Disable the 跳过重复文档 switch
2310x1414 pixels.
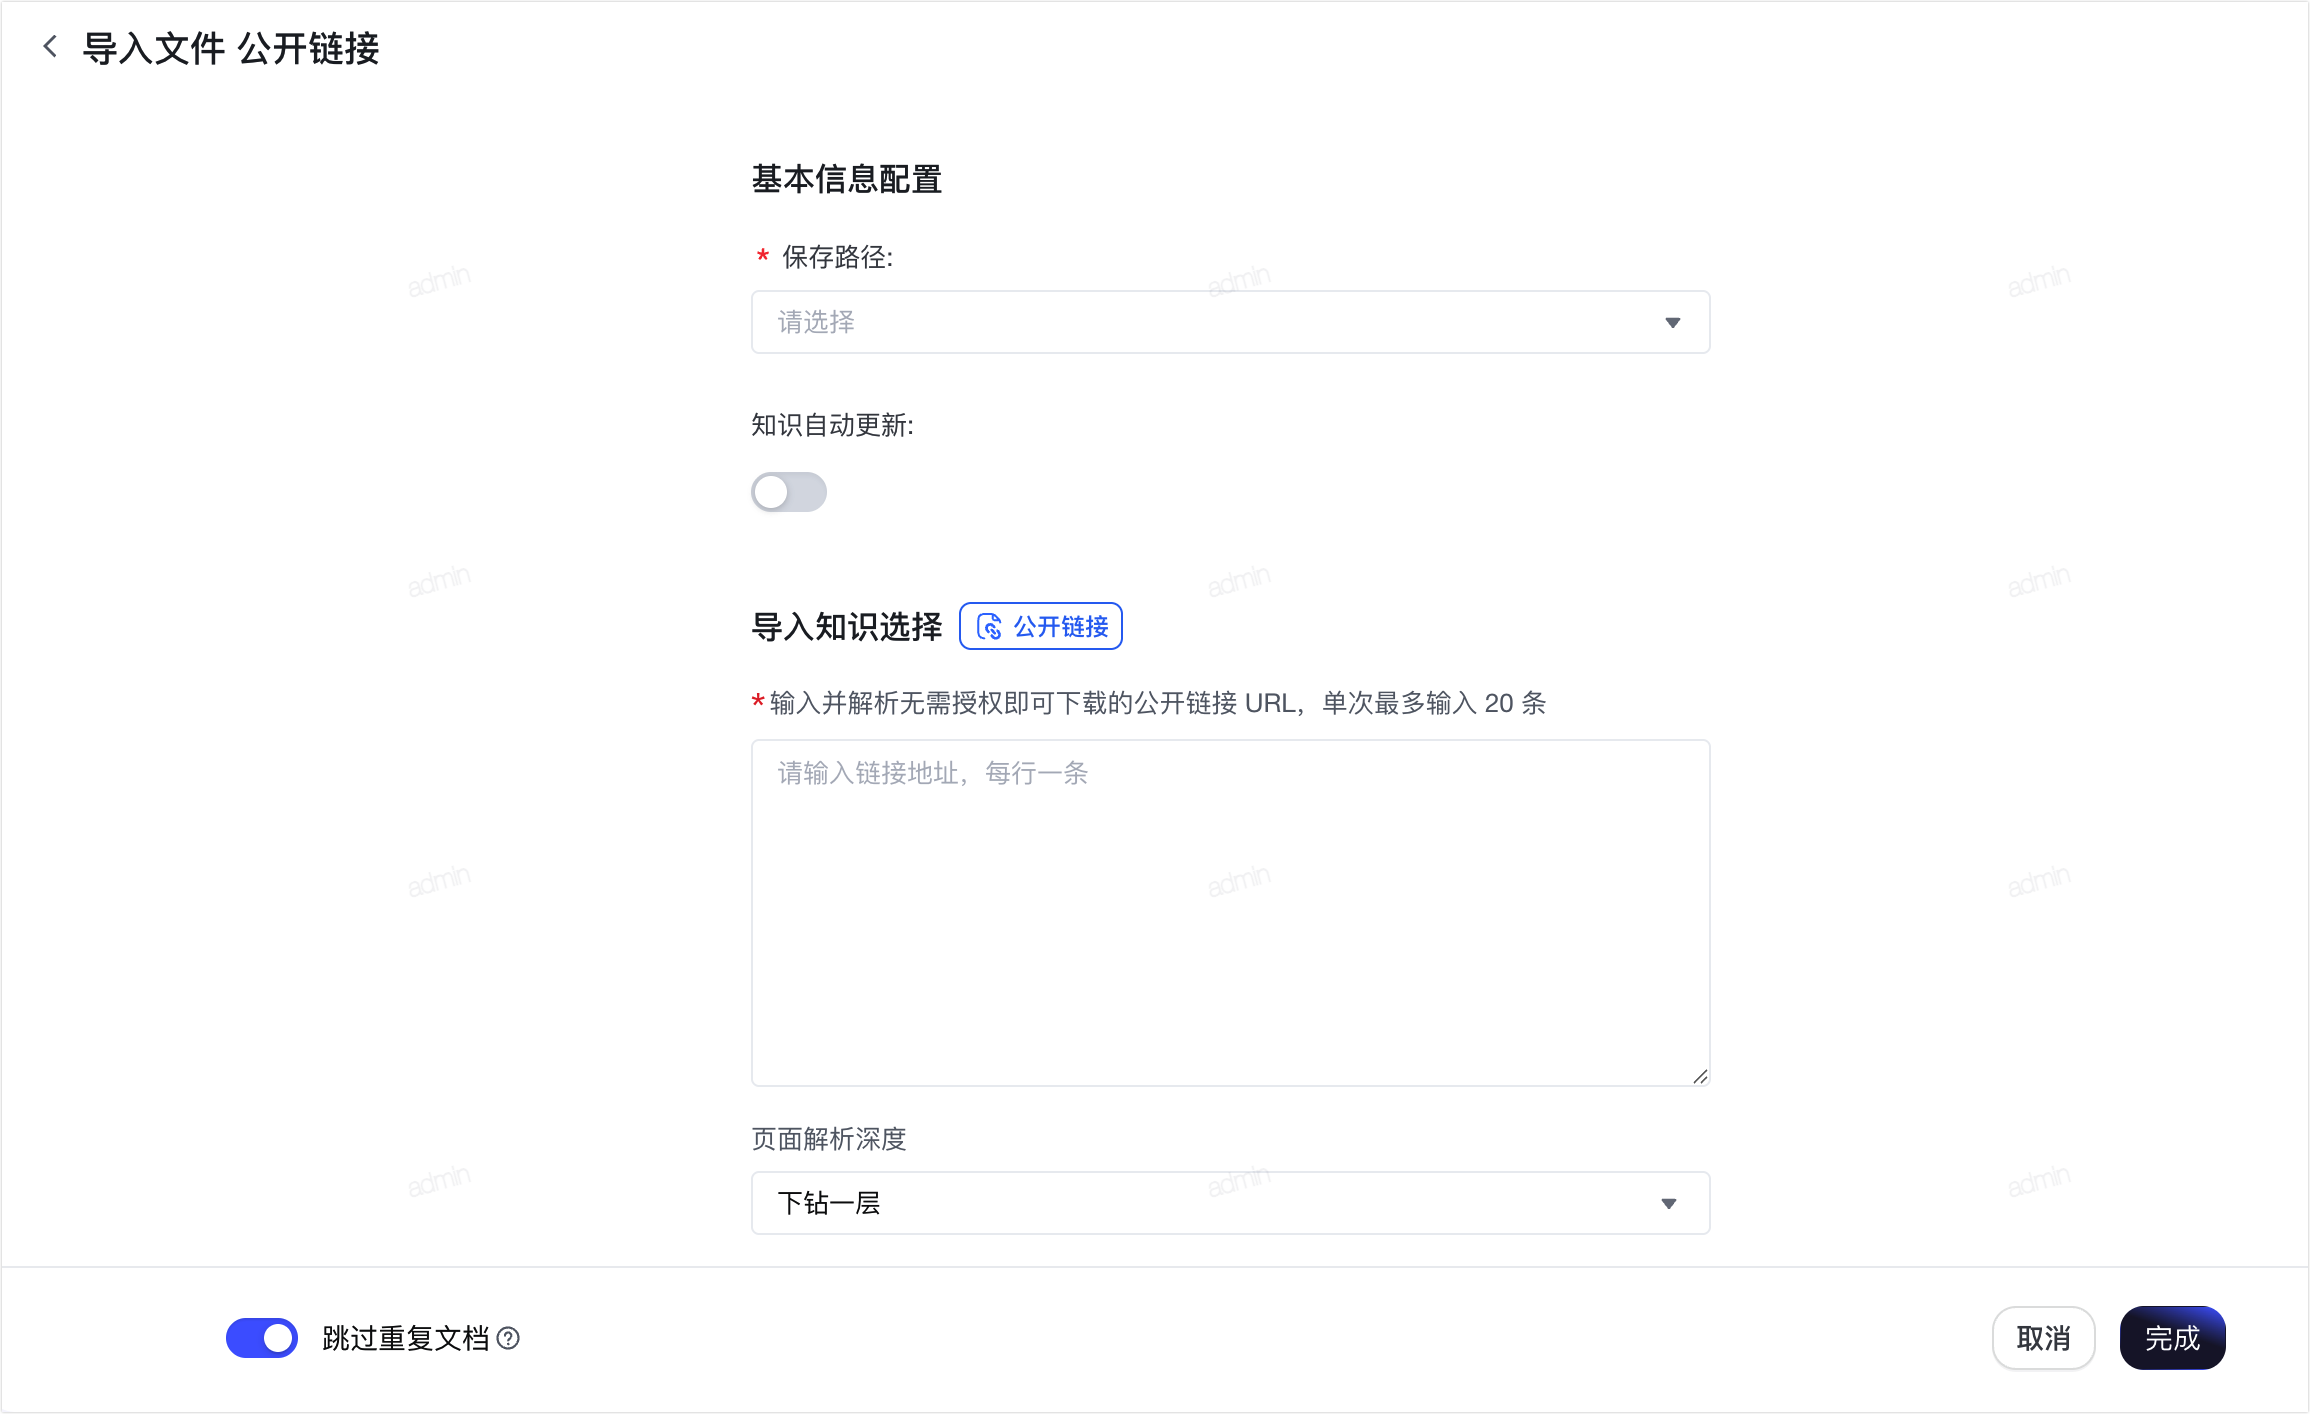262,1338
